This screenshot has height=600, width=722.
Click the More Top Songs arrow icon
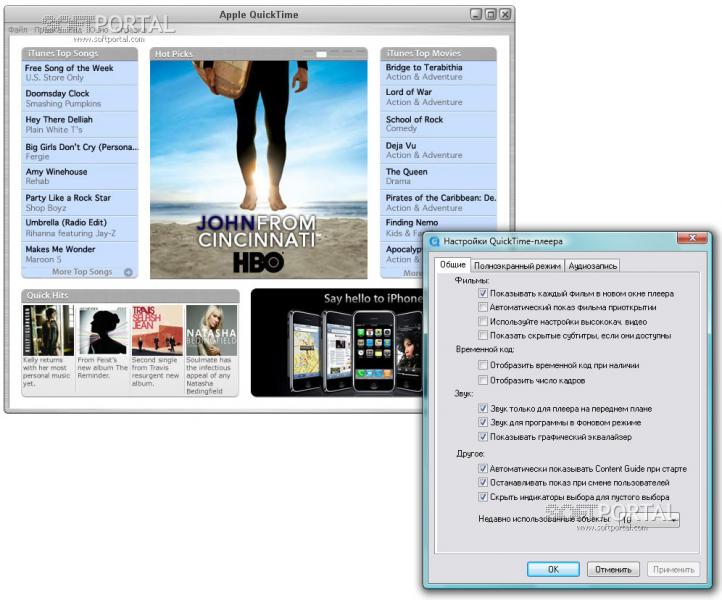click(128, 272)
